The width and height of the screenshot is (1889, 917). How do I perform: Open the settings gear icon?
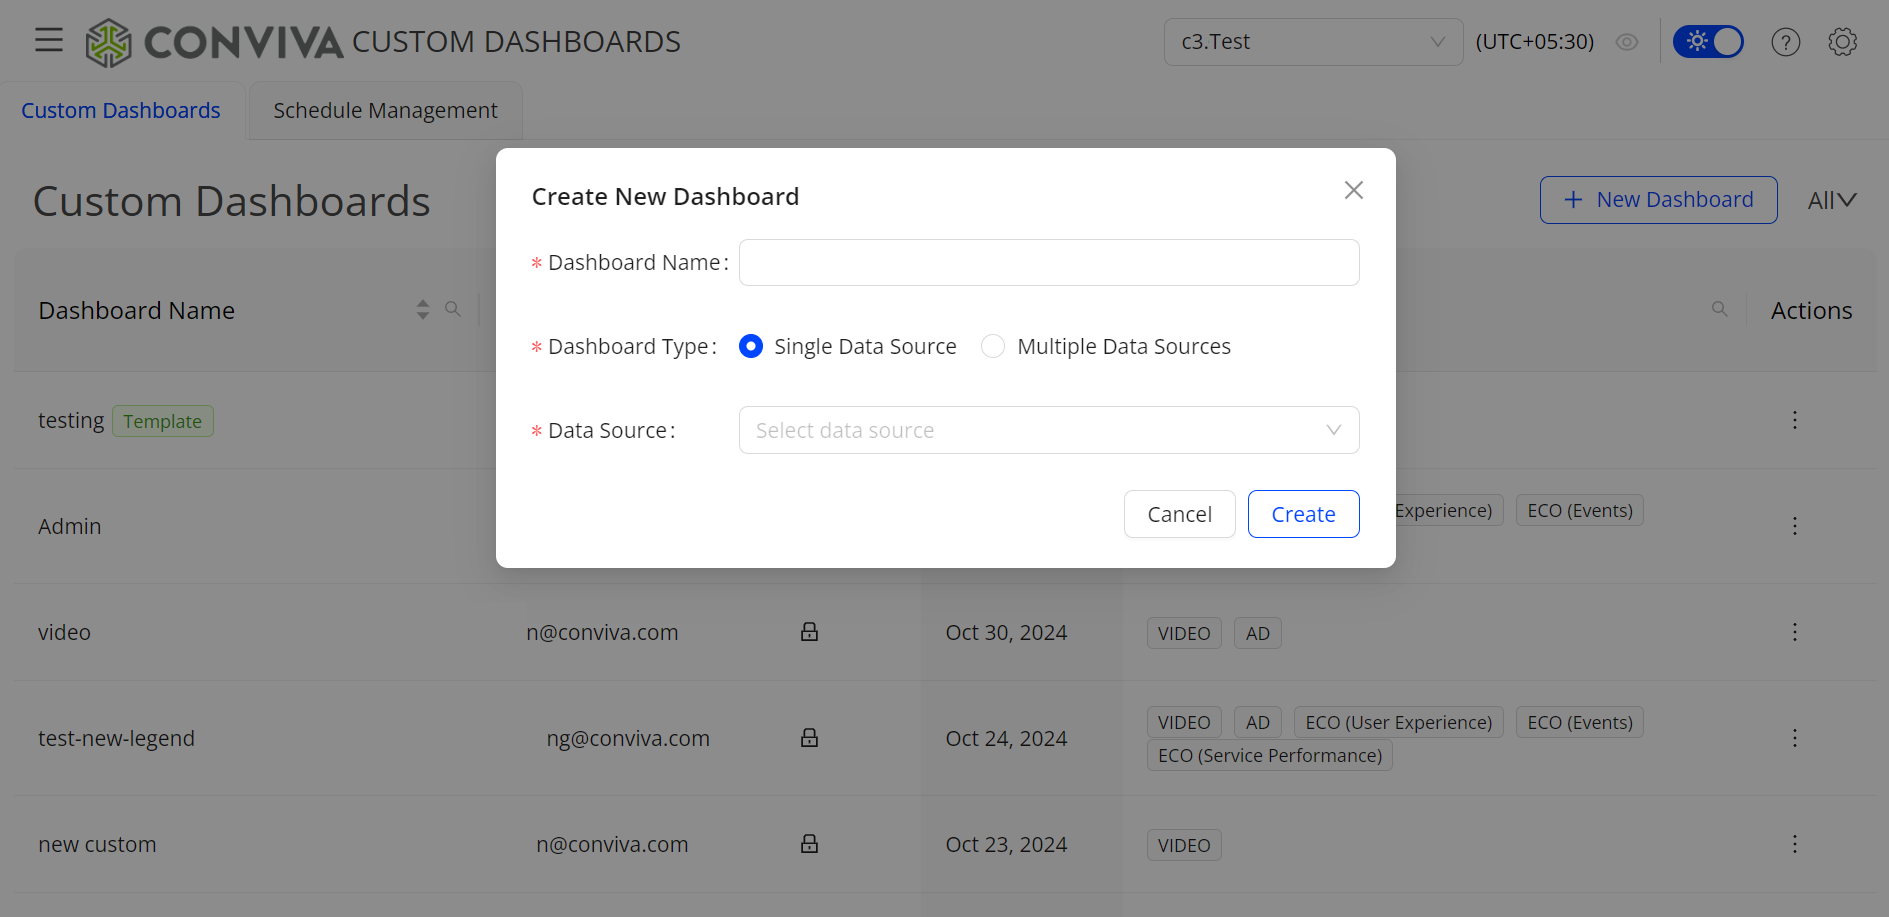click(x=1842, y=42)
